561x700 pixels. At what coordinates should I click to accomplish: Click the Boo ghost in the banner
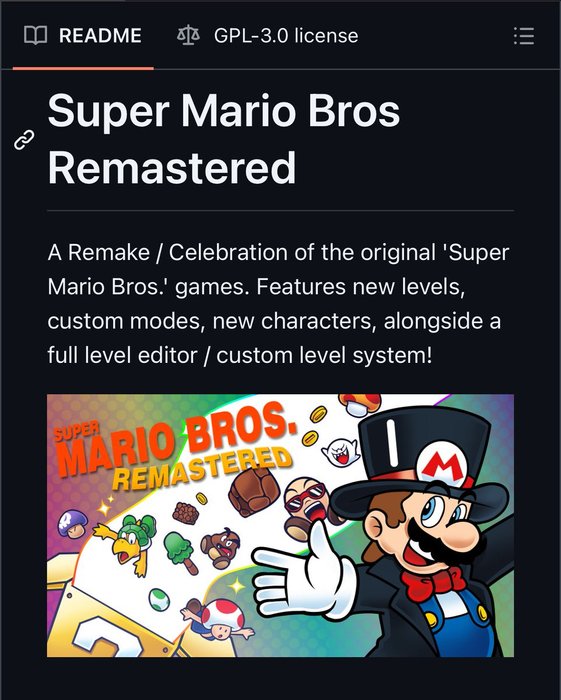click(x=341, y=453)
